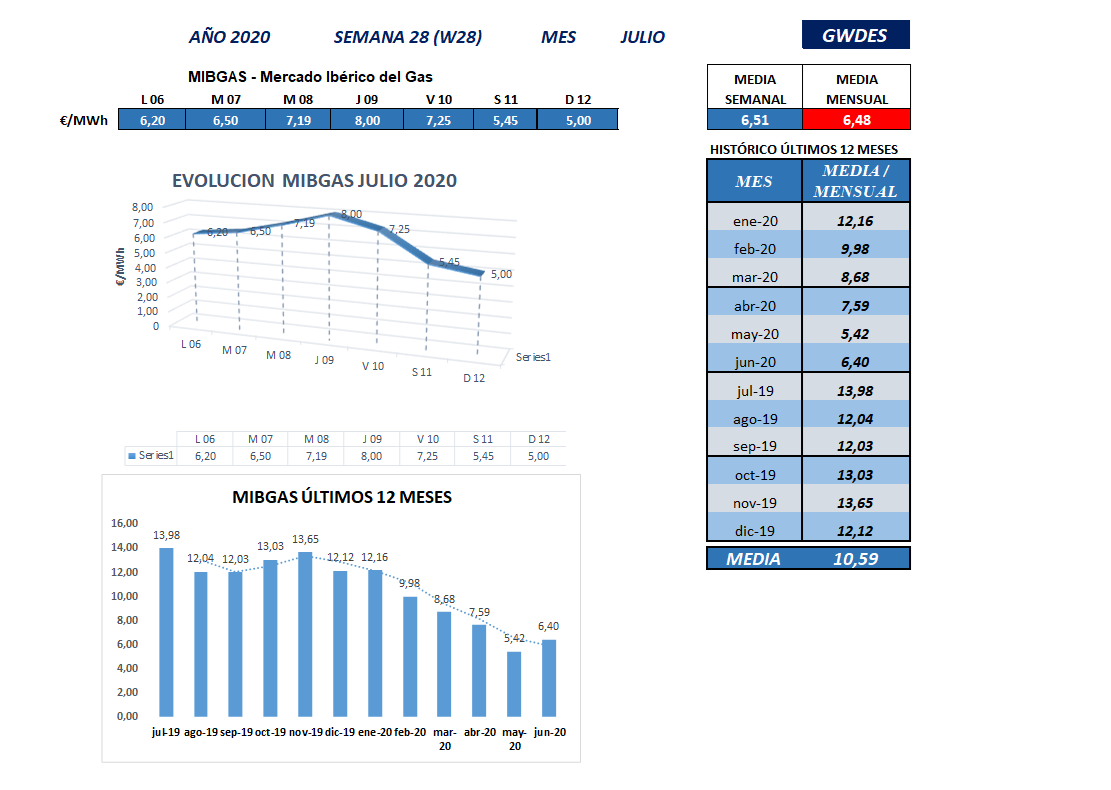Click the nov-19 bar labeled 13,65
1111x790 pixels.
click(x=305, y=633)
